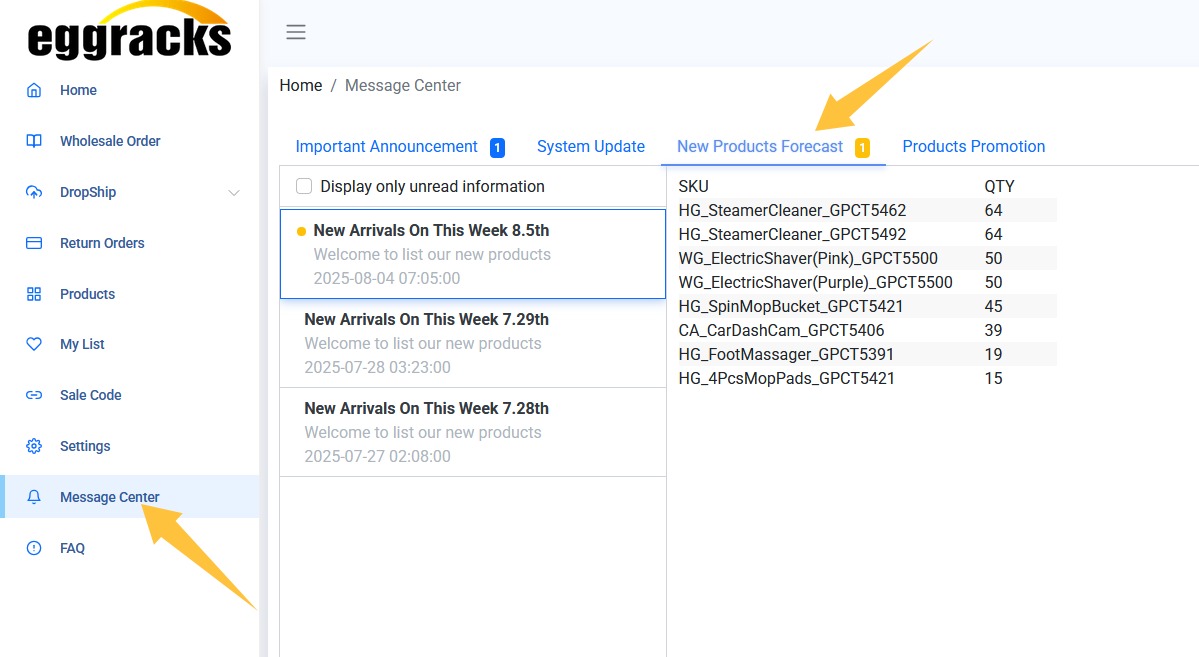Click the DropShip cloud upload icon

[34, 192]
